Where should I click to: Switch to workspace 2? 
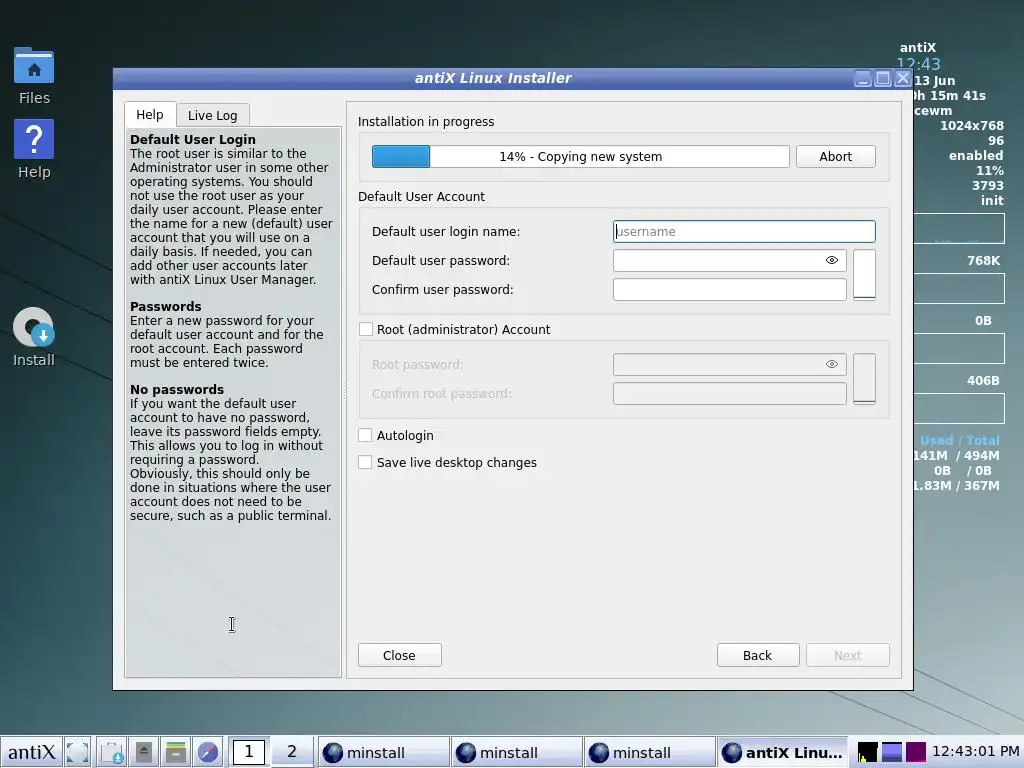291,752
